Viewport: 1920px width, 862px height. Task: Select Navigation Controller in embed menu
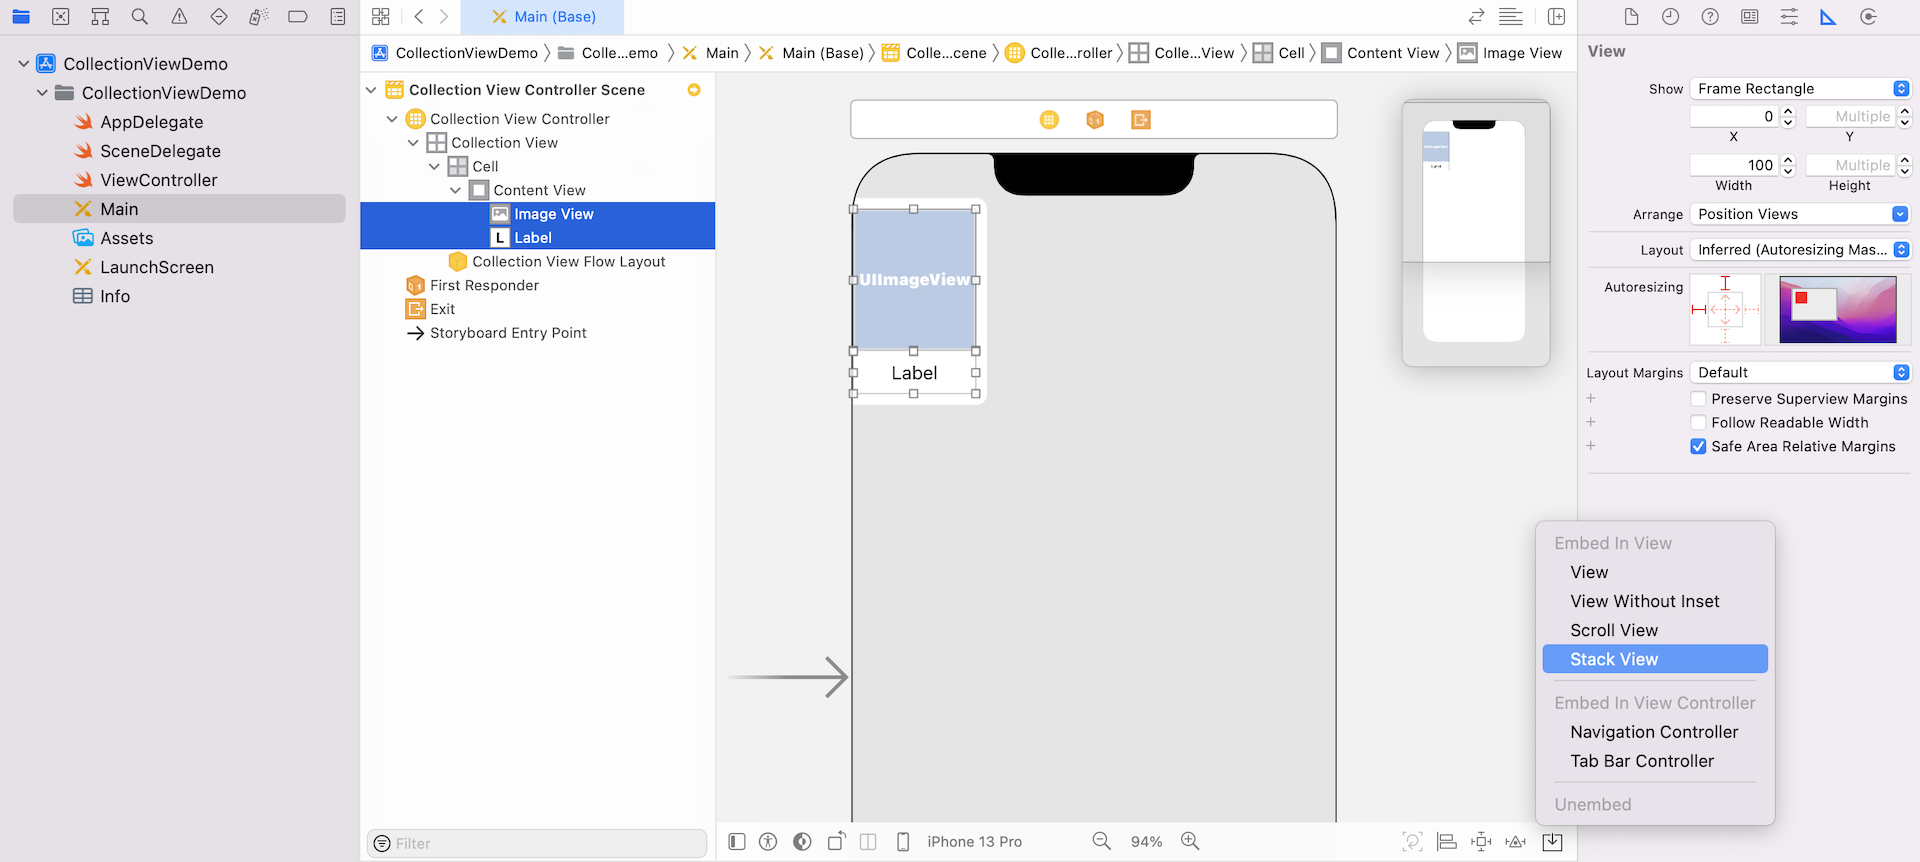(1654, 732)
